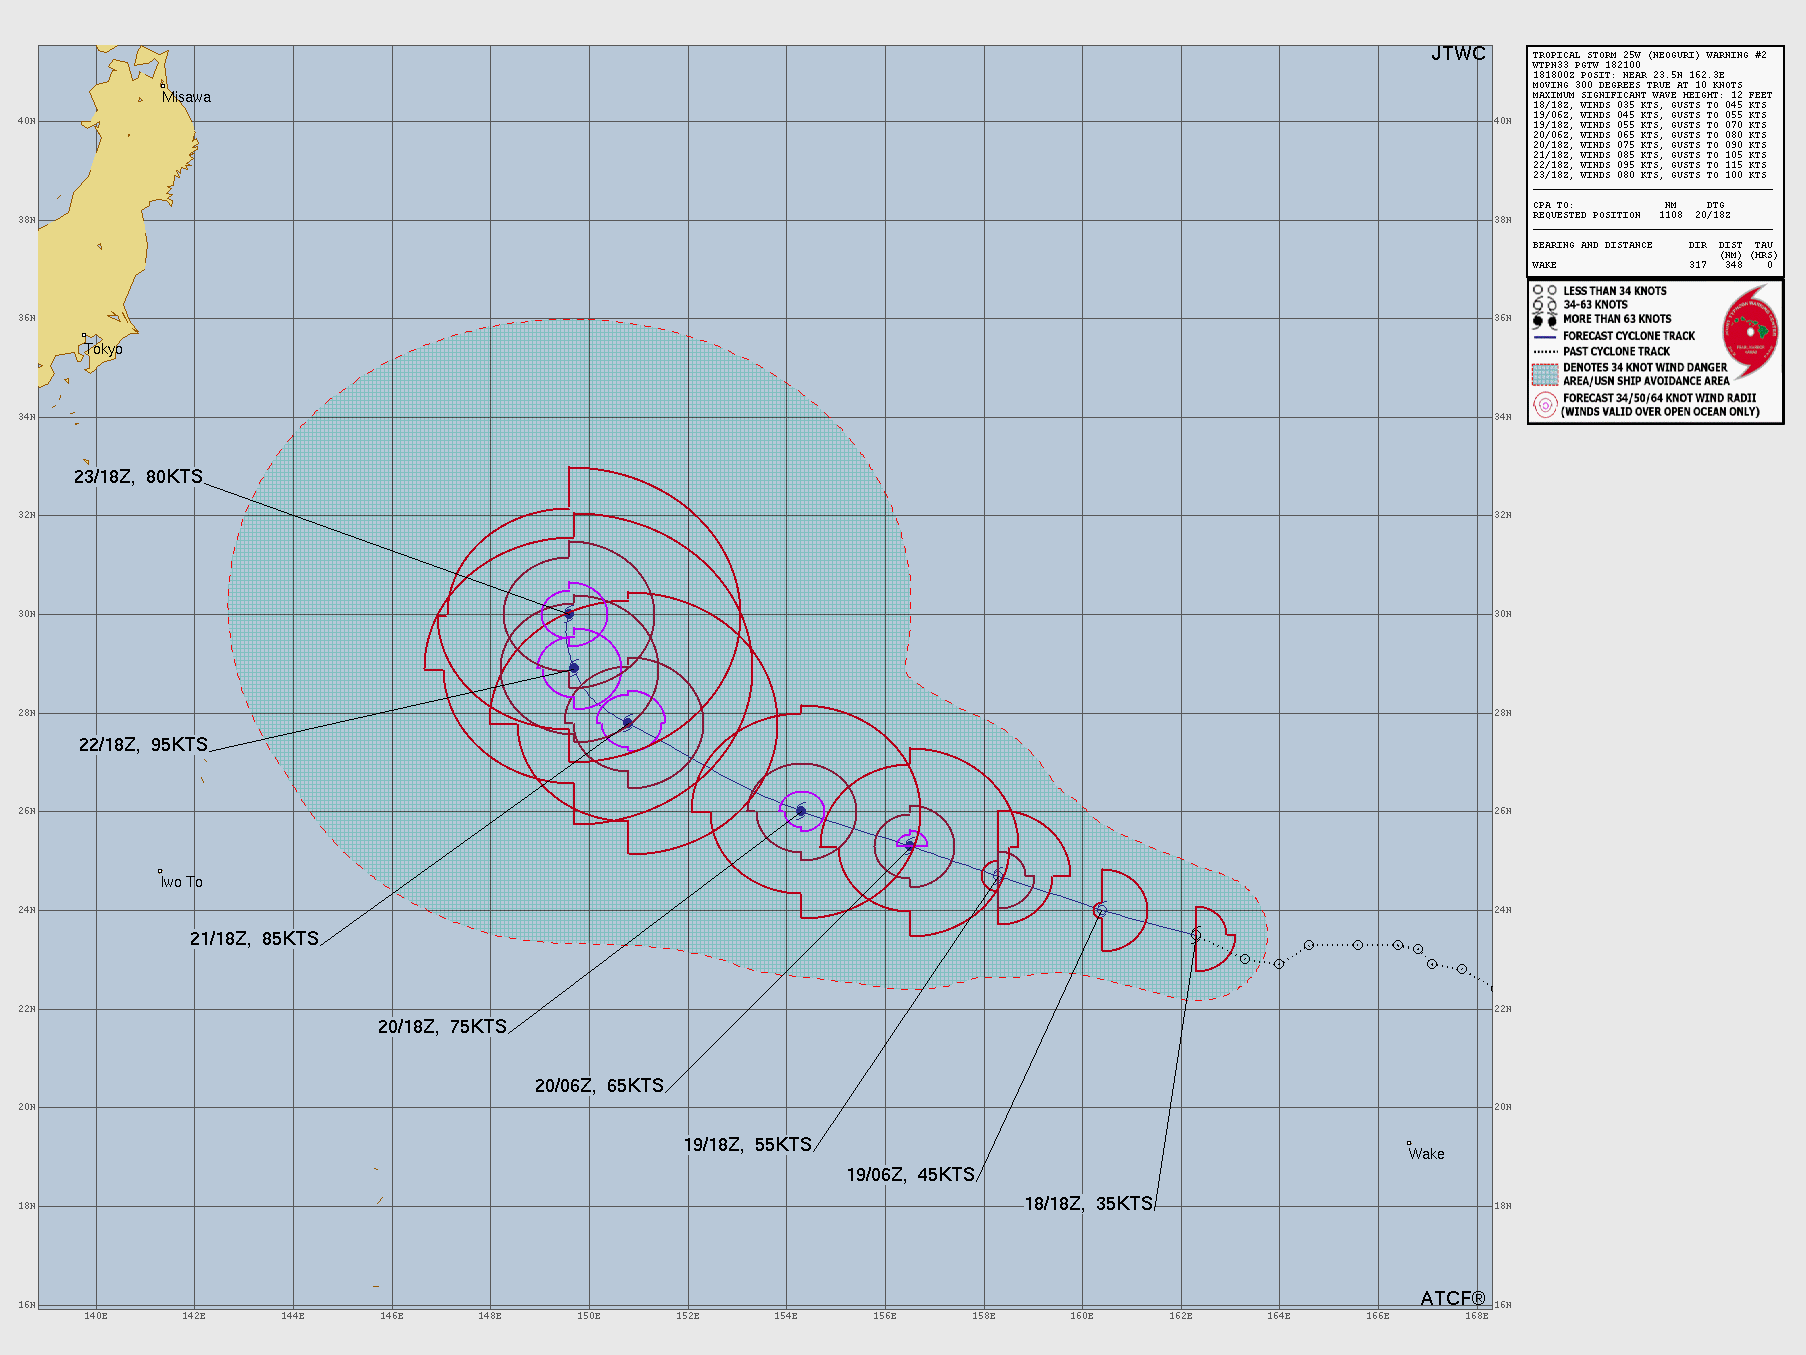The image size is (1806, 1355).
Task: Click the Joint Typhoon Warning Center logo
Action: [x=1750, y=332]
